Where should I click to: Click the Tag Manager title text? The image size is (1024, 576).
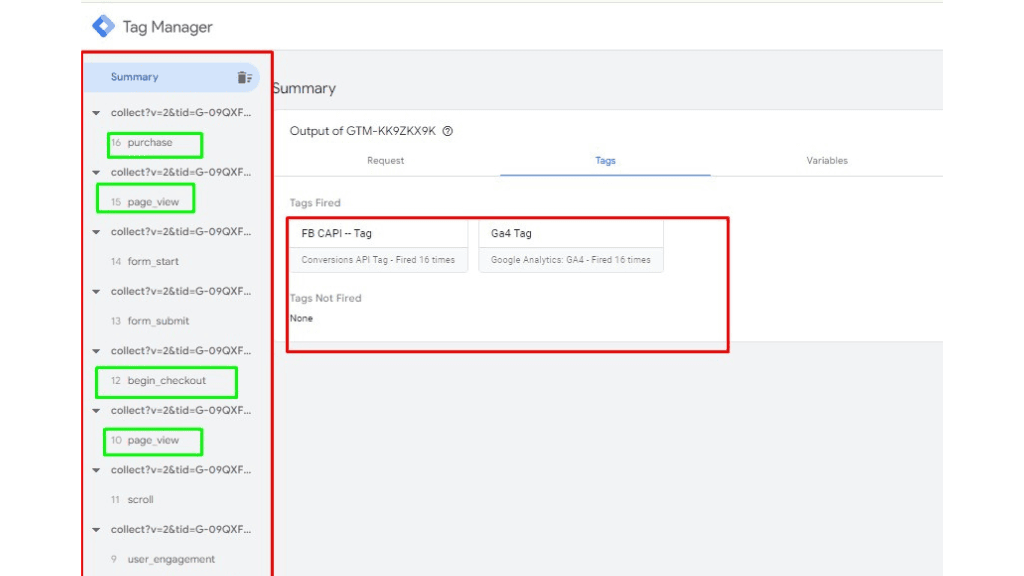tap(168, 27)
